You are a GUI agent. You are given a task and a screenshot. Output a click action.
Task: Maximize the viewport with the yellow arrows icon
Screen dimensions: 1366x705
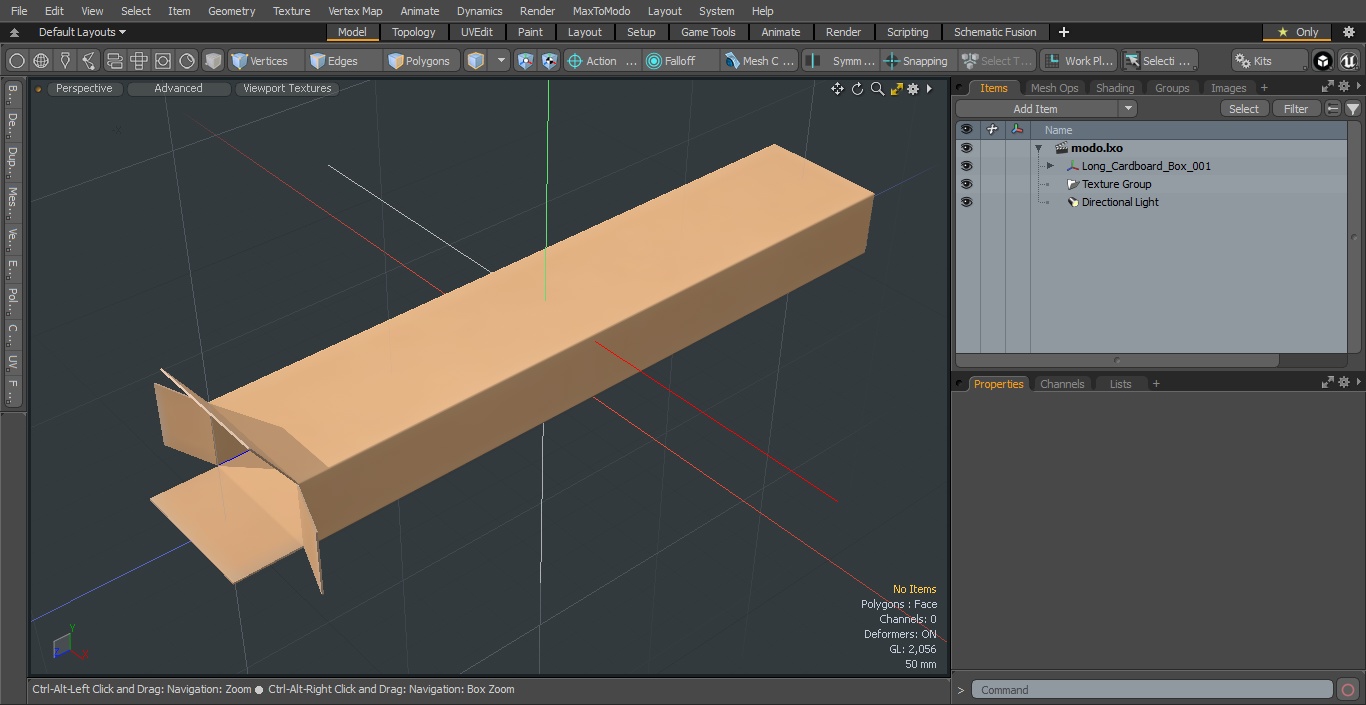pos(896,89)
